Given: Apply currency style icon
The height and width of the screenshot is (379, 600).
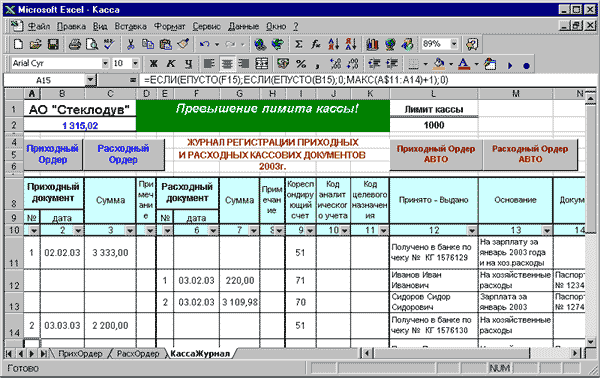Looking at the screenshot, I should (283, 64).
